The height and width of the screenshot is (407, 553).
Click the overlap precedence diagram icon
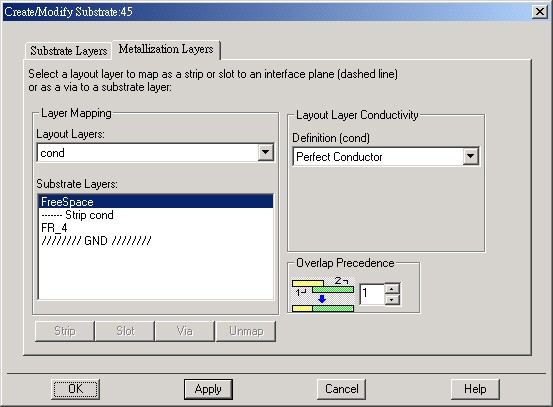pos(323,294)
